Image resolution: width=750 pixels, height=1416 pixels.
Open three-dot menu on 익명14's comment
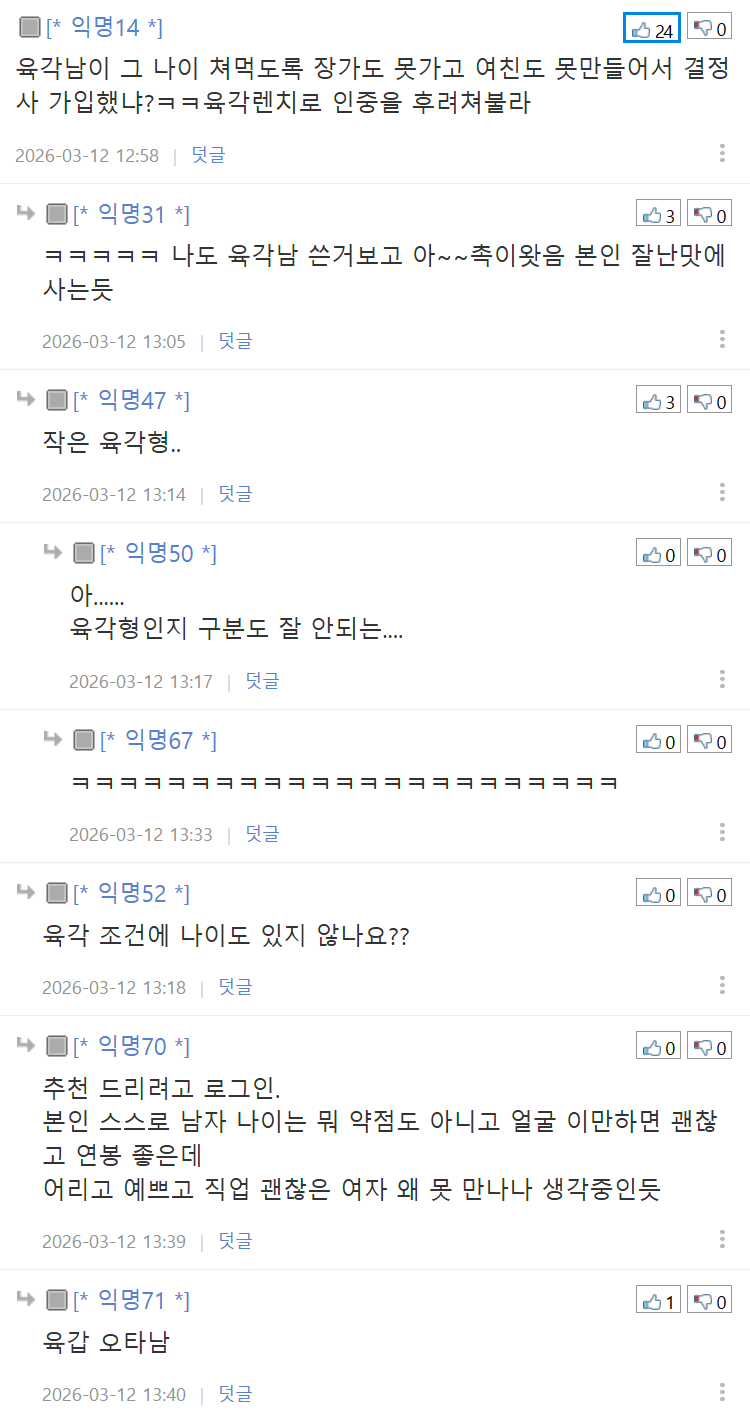click(x=722, y=153)
